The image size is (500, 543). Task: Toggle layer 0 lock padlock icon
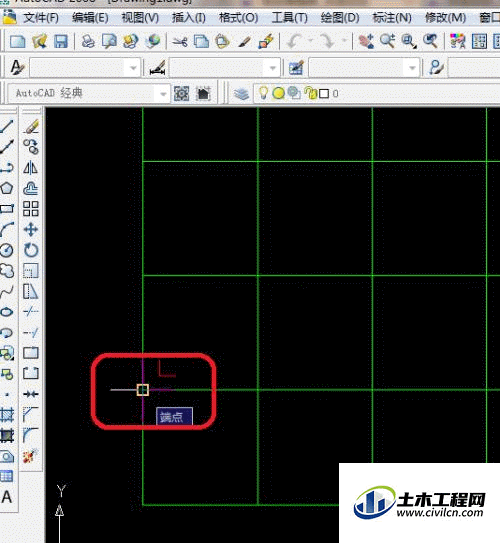click(311, 93)
